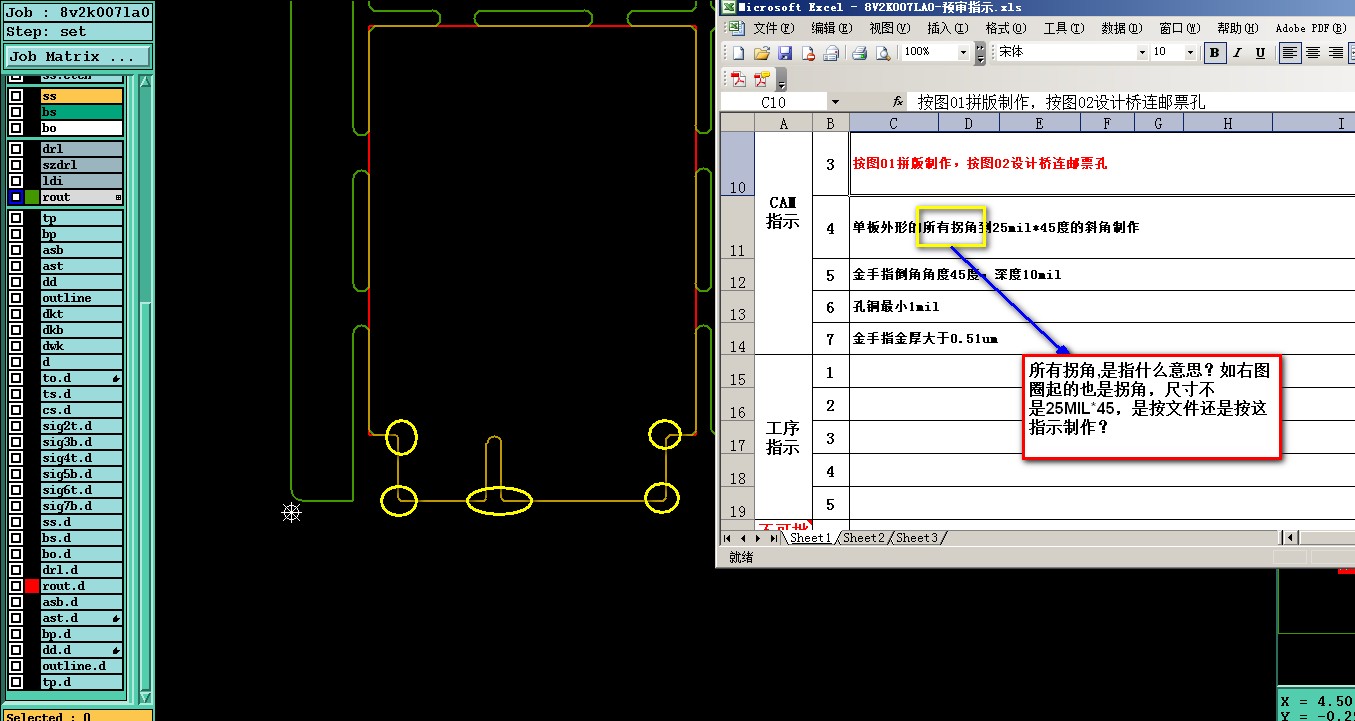Toggle the drl layer checkbox
This screenshot has width=1355, height=721.
pos(15,149)
